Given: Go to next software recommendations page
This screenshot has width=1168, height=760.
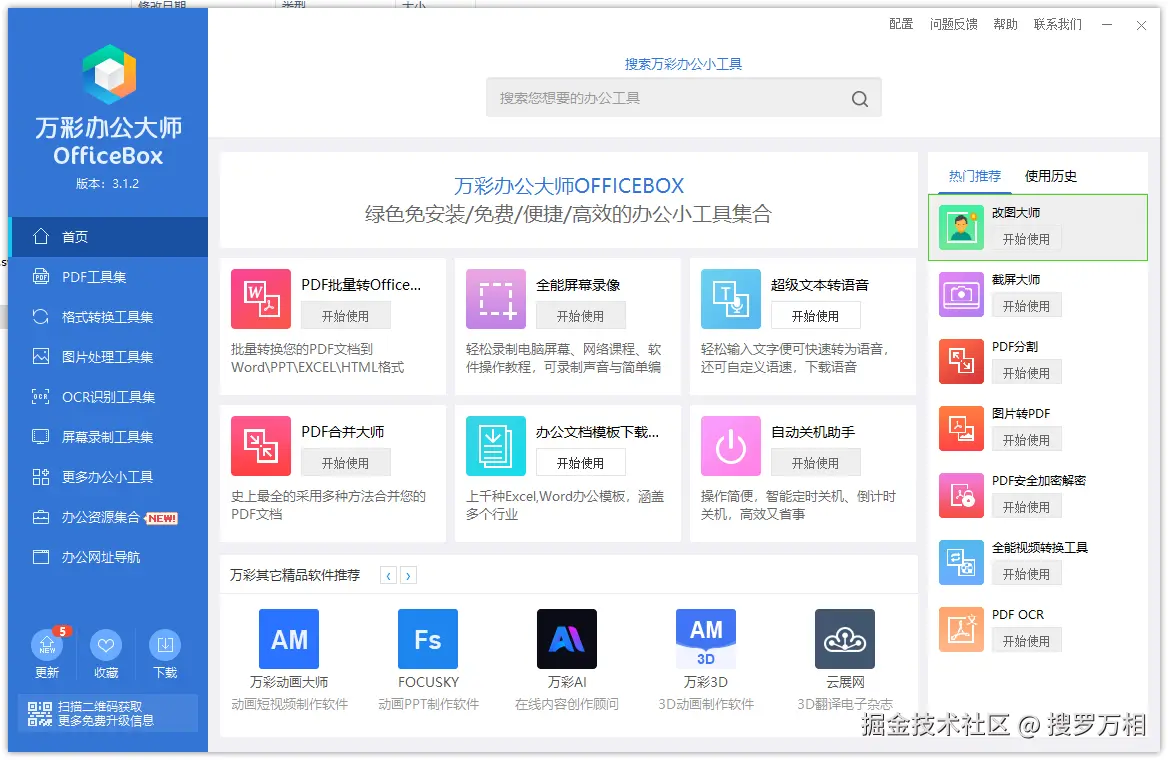Looking at the screenshot, I should click(408, 575).
